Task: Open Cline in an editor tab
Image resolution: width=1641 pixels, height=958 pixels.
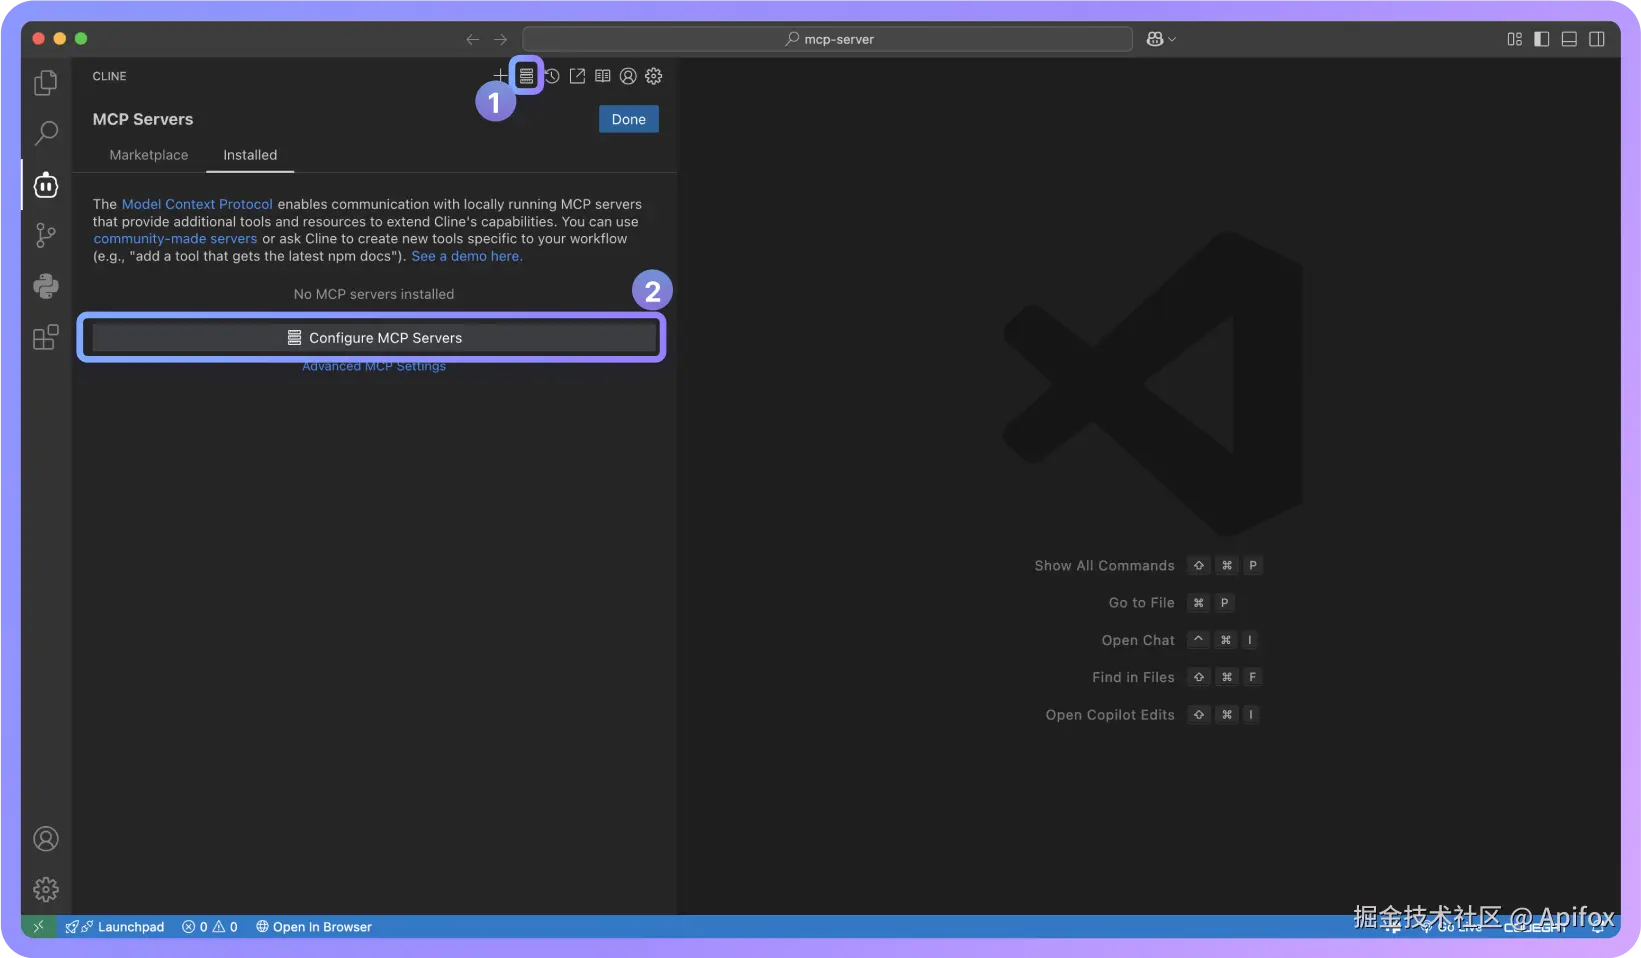Action: (x=577, y=76)
